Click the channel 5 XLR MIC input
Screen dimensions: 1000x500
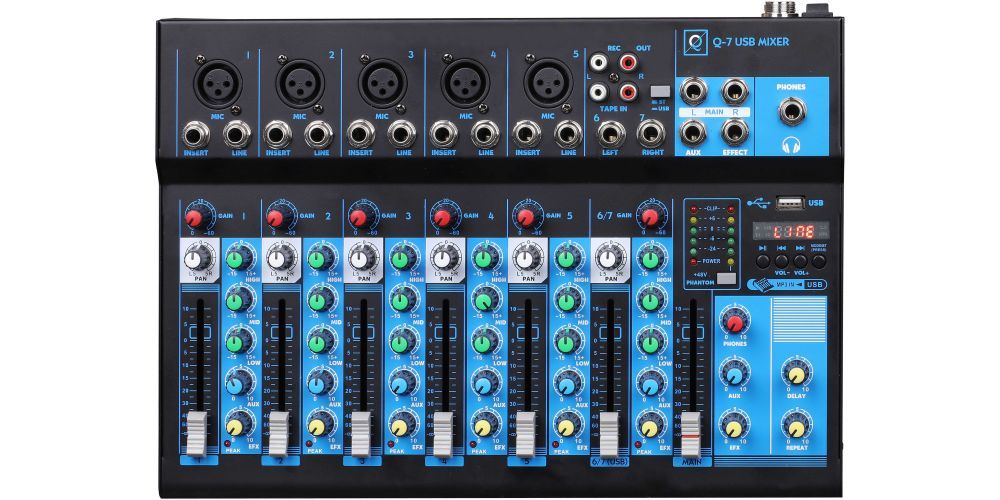pyautogui.click(x=548, y=83)
